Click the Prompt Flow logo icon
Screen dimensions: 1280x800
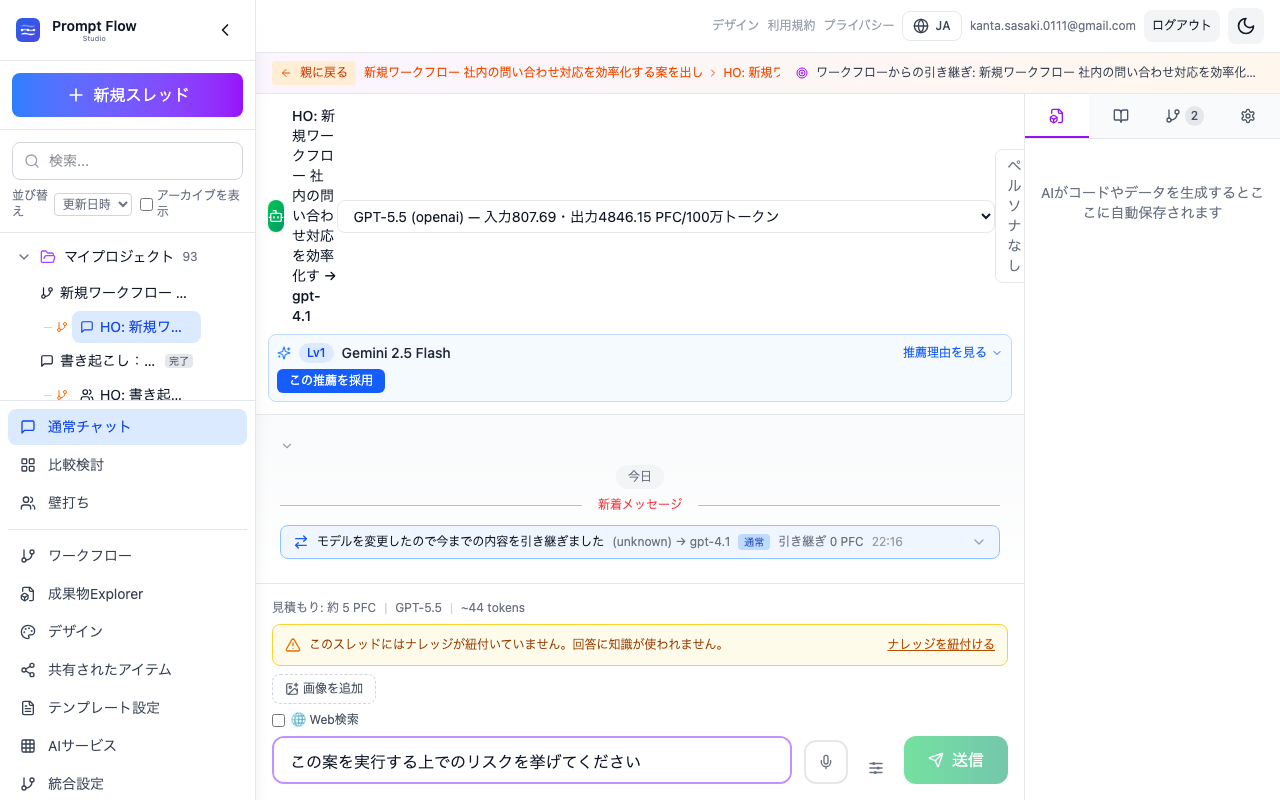click(28, 30)
